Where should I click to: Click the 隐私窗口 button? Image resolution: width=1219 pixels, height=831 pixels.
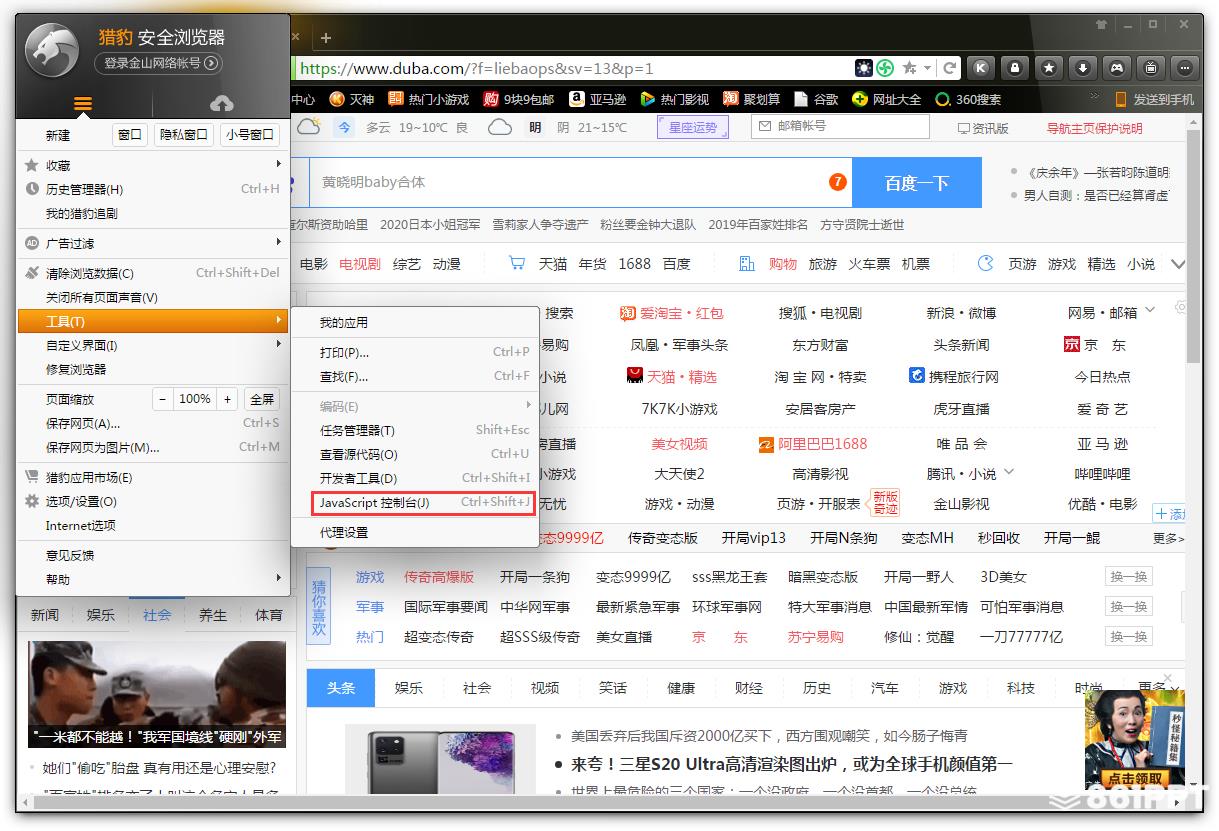(184, 135)
